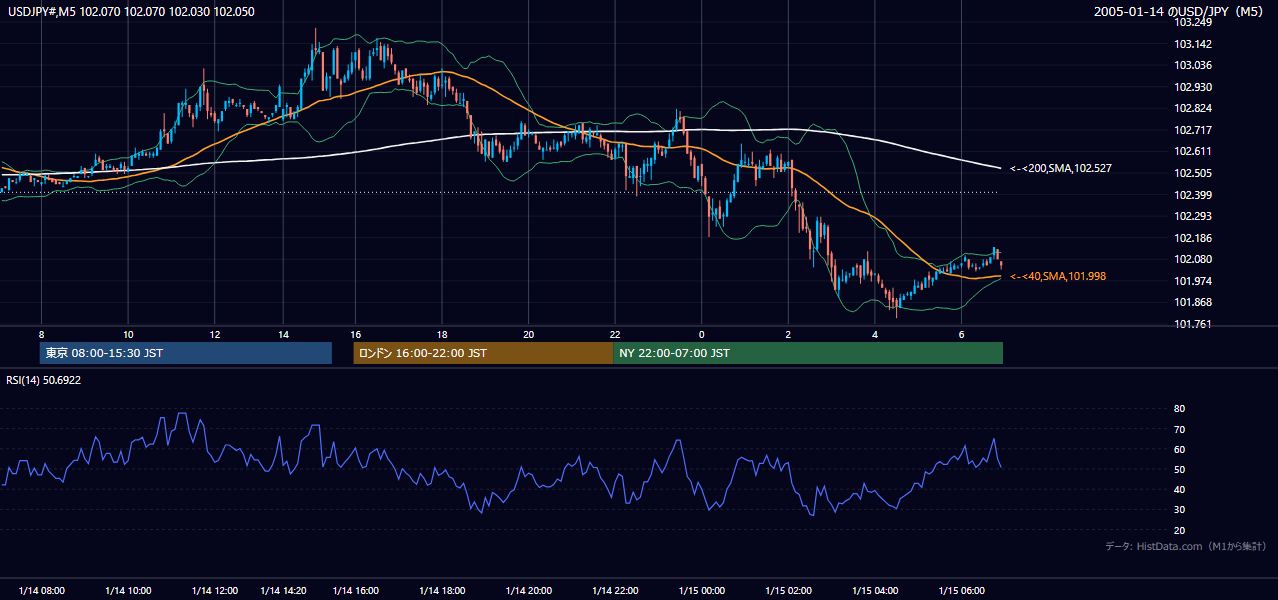
Task: Click the RSI 20 level label
Action: (x=1179, y=530)
